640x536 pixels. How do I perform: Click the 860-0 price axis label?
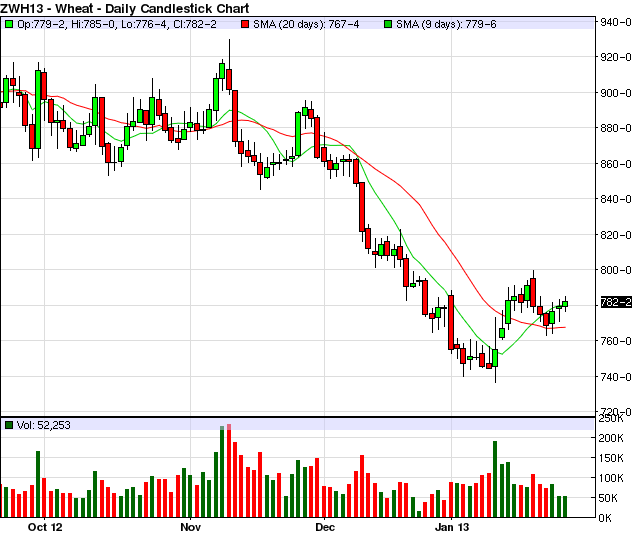[x=616, y=164]
